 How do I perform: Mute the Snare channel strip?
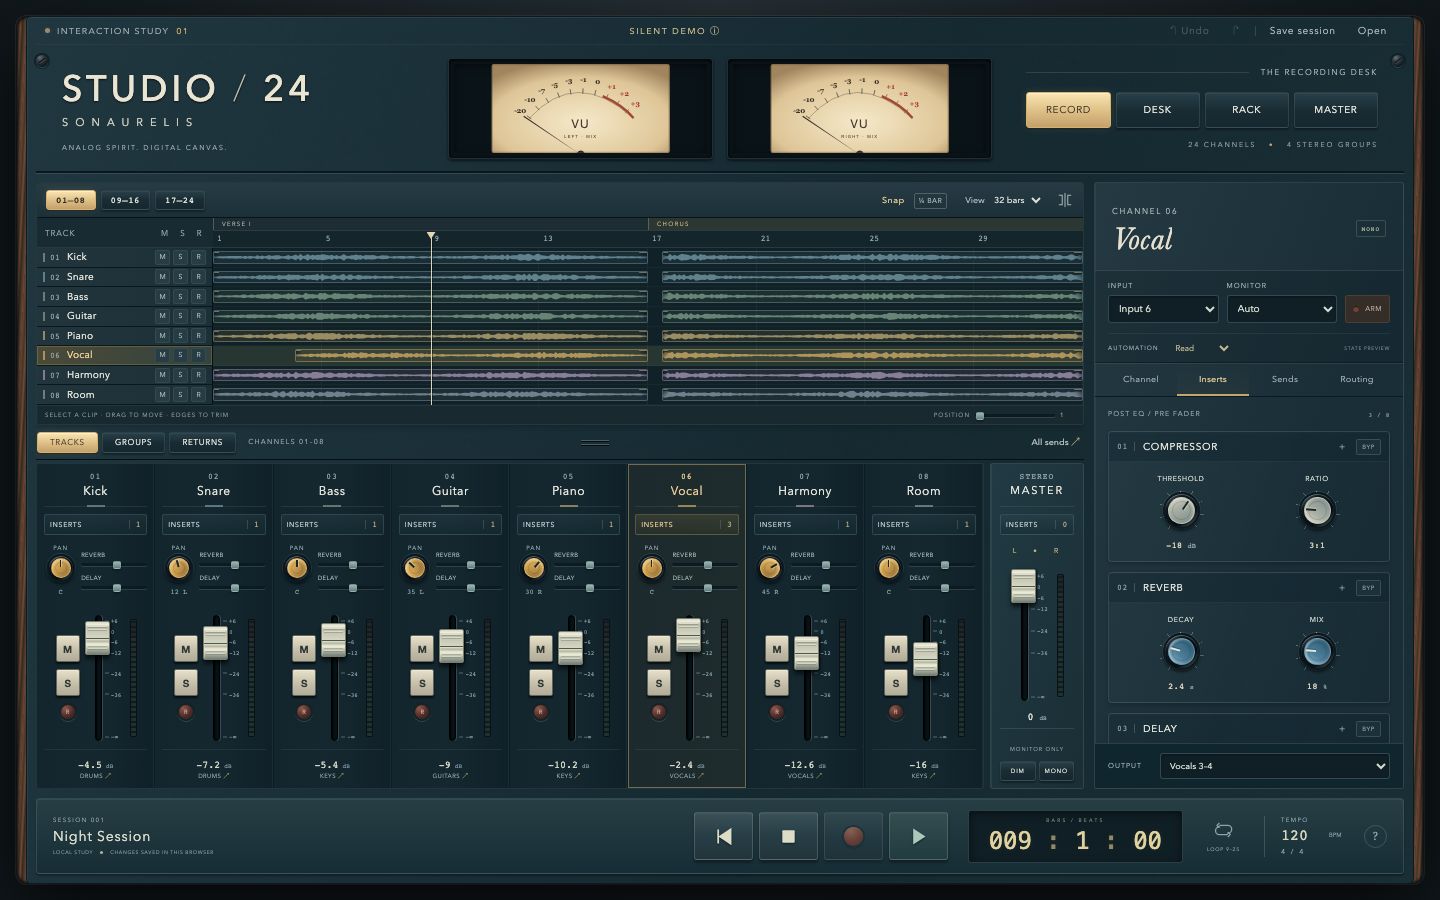click(186, 649)
